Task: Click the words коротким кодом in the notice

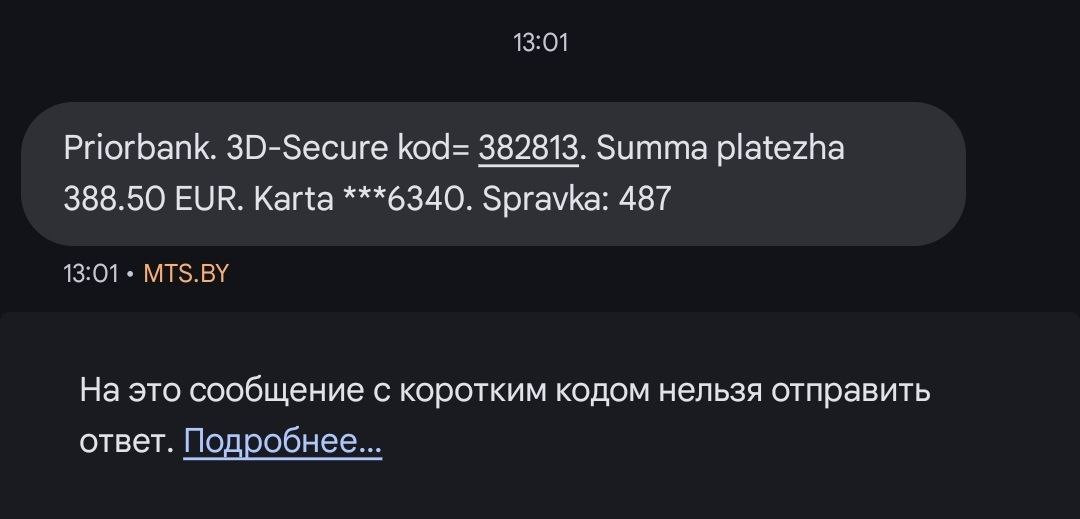Action: (x=524, y=390)
